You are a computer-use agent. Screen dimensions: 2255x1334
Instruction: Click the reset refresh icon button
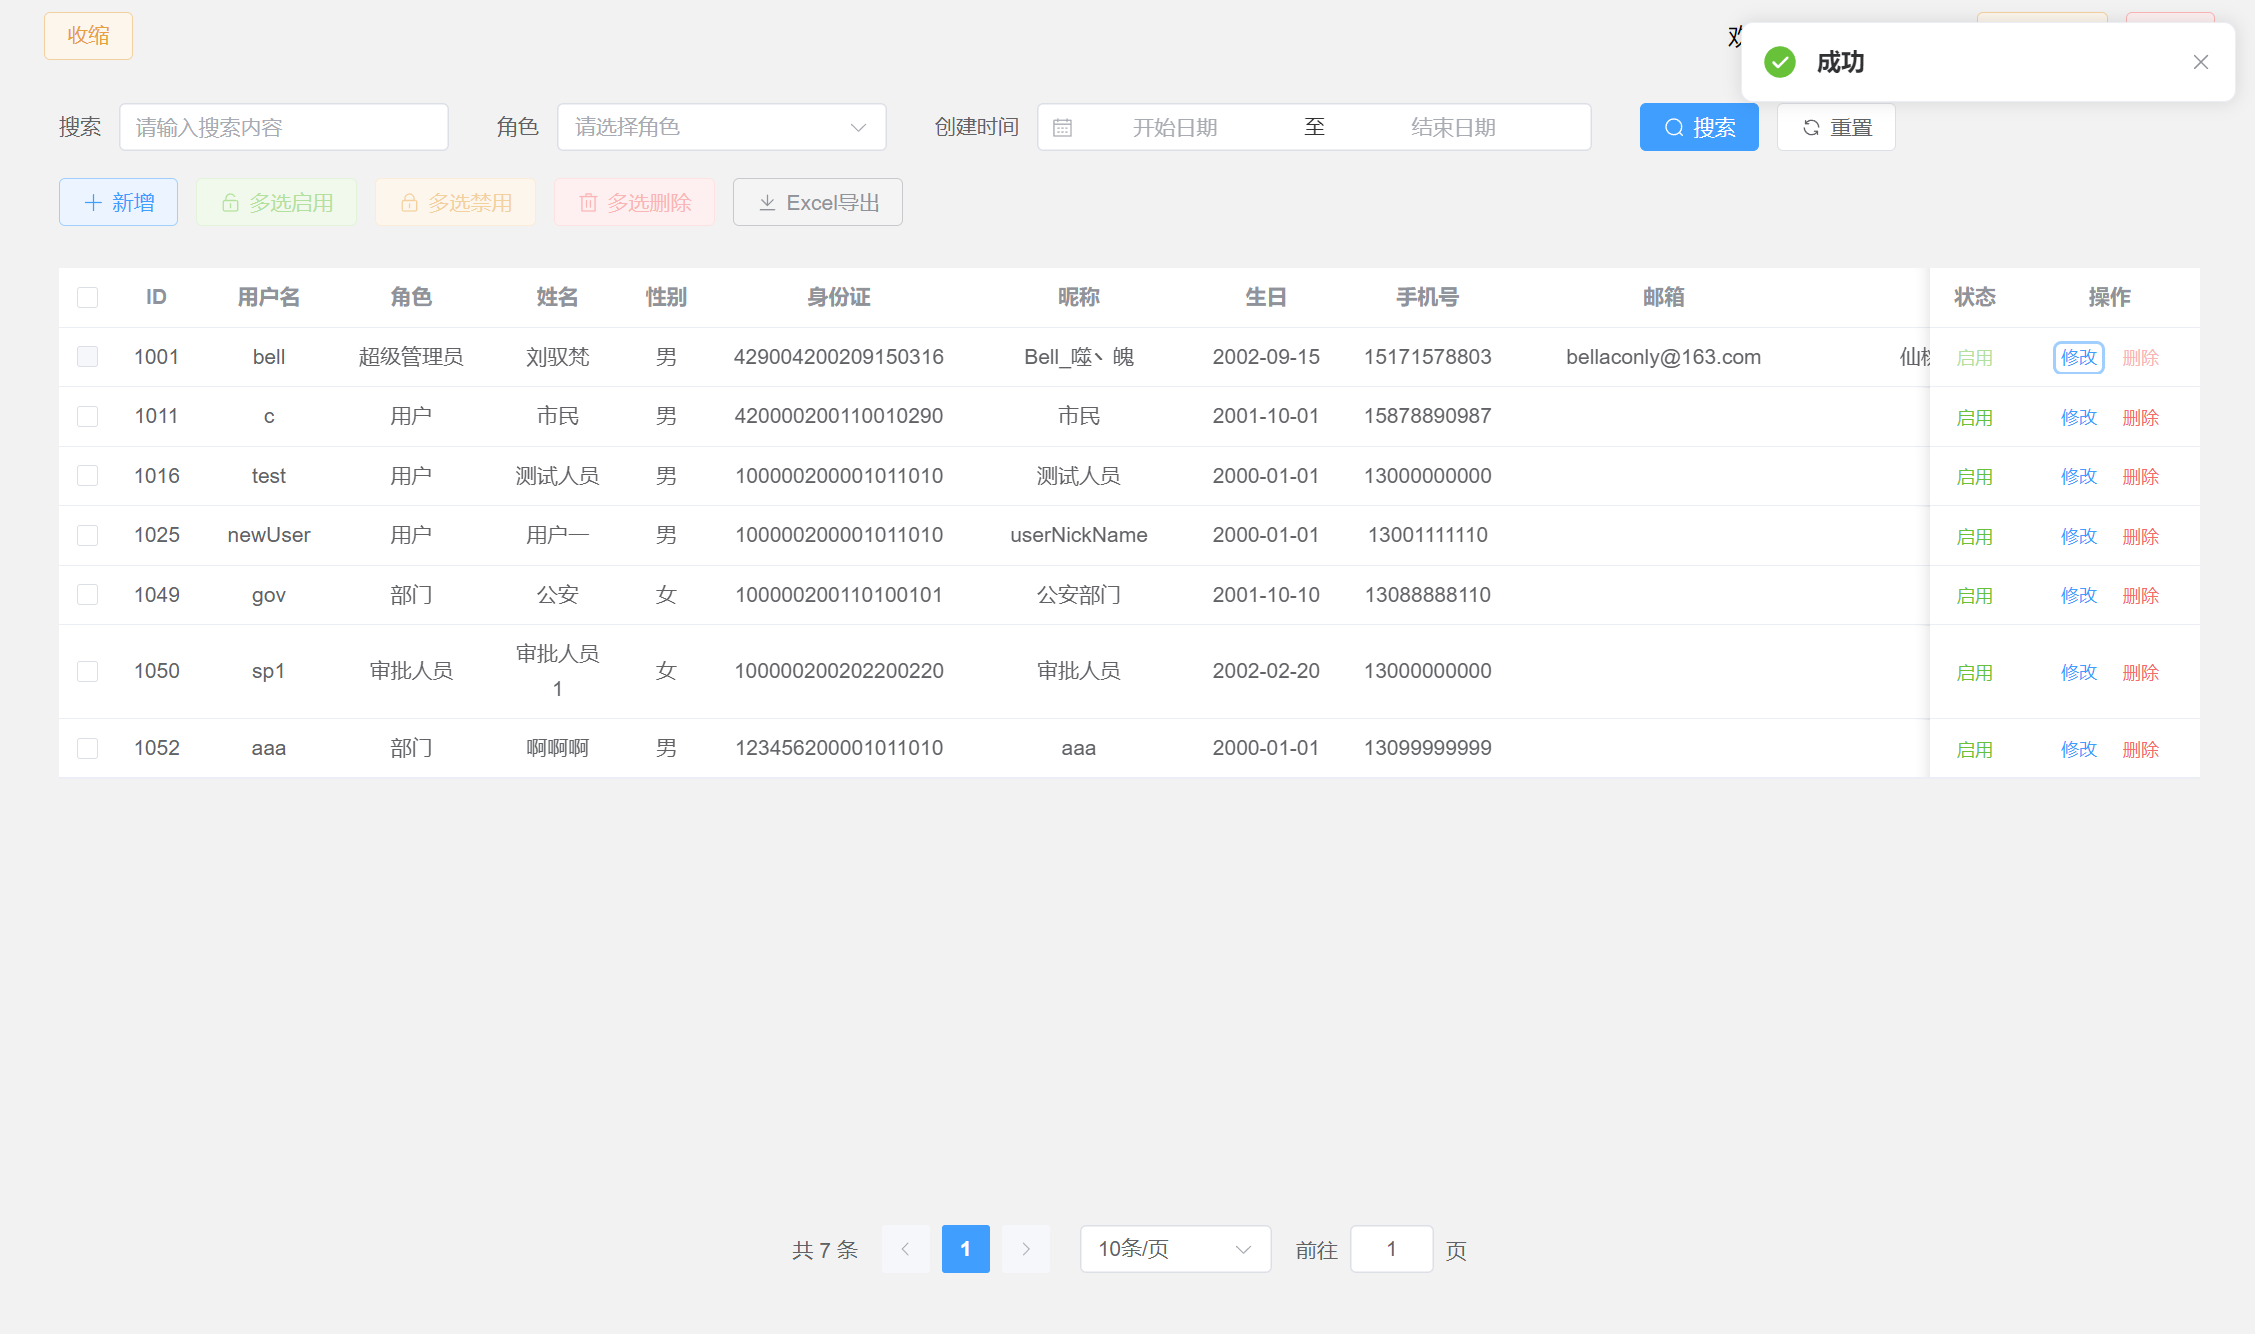point(1811,127)
